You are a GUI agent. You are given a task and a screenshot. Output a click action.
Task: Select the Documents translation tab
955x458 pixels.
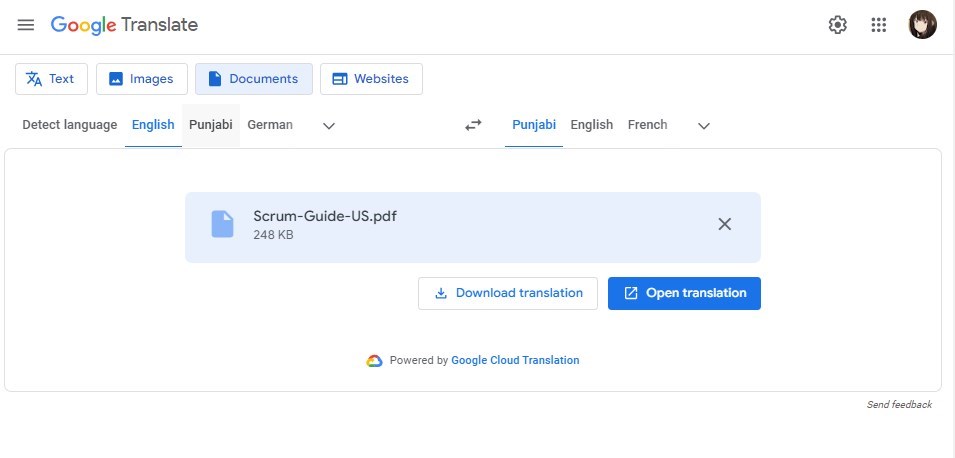[254, 79]
